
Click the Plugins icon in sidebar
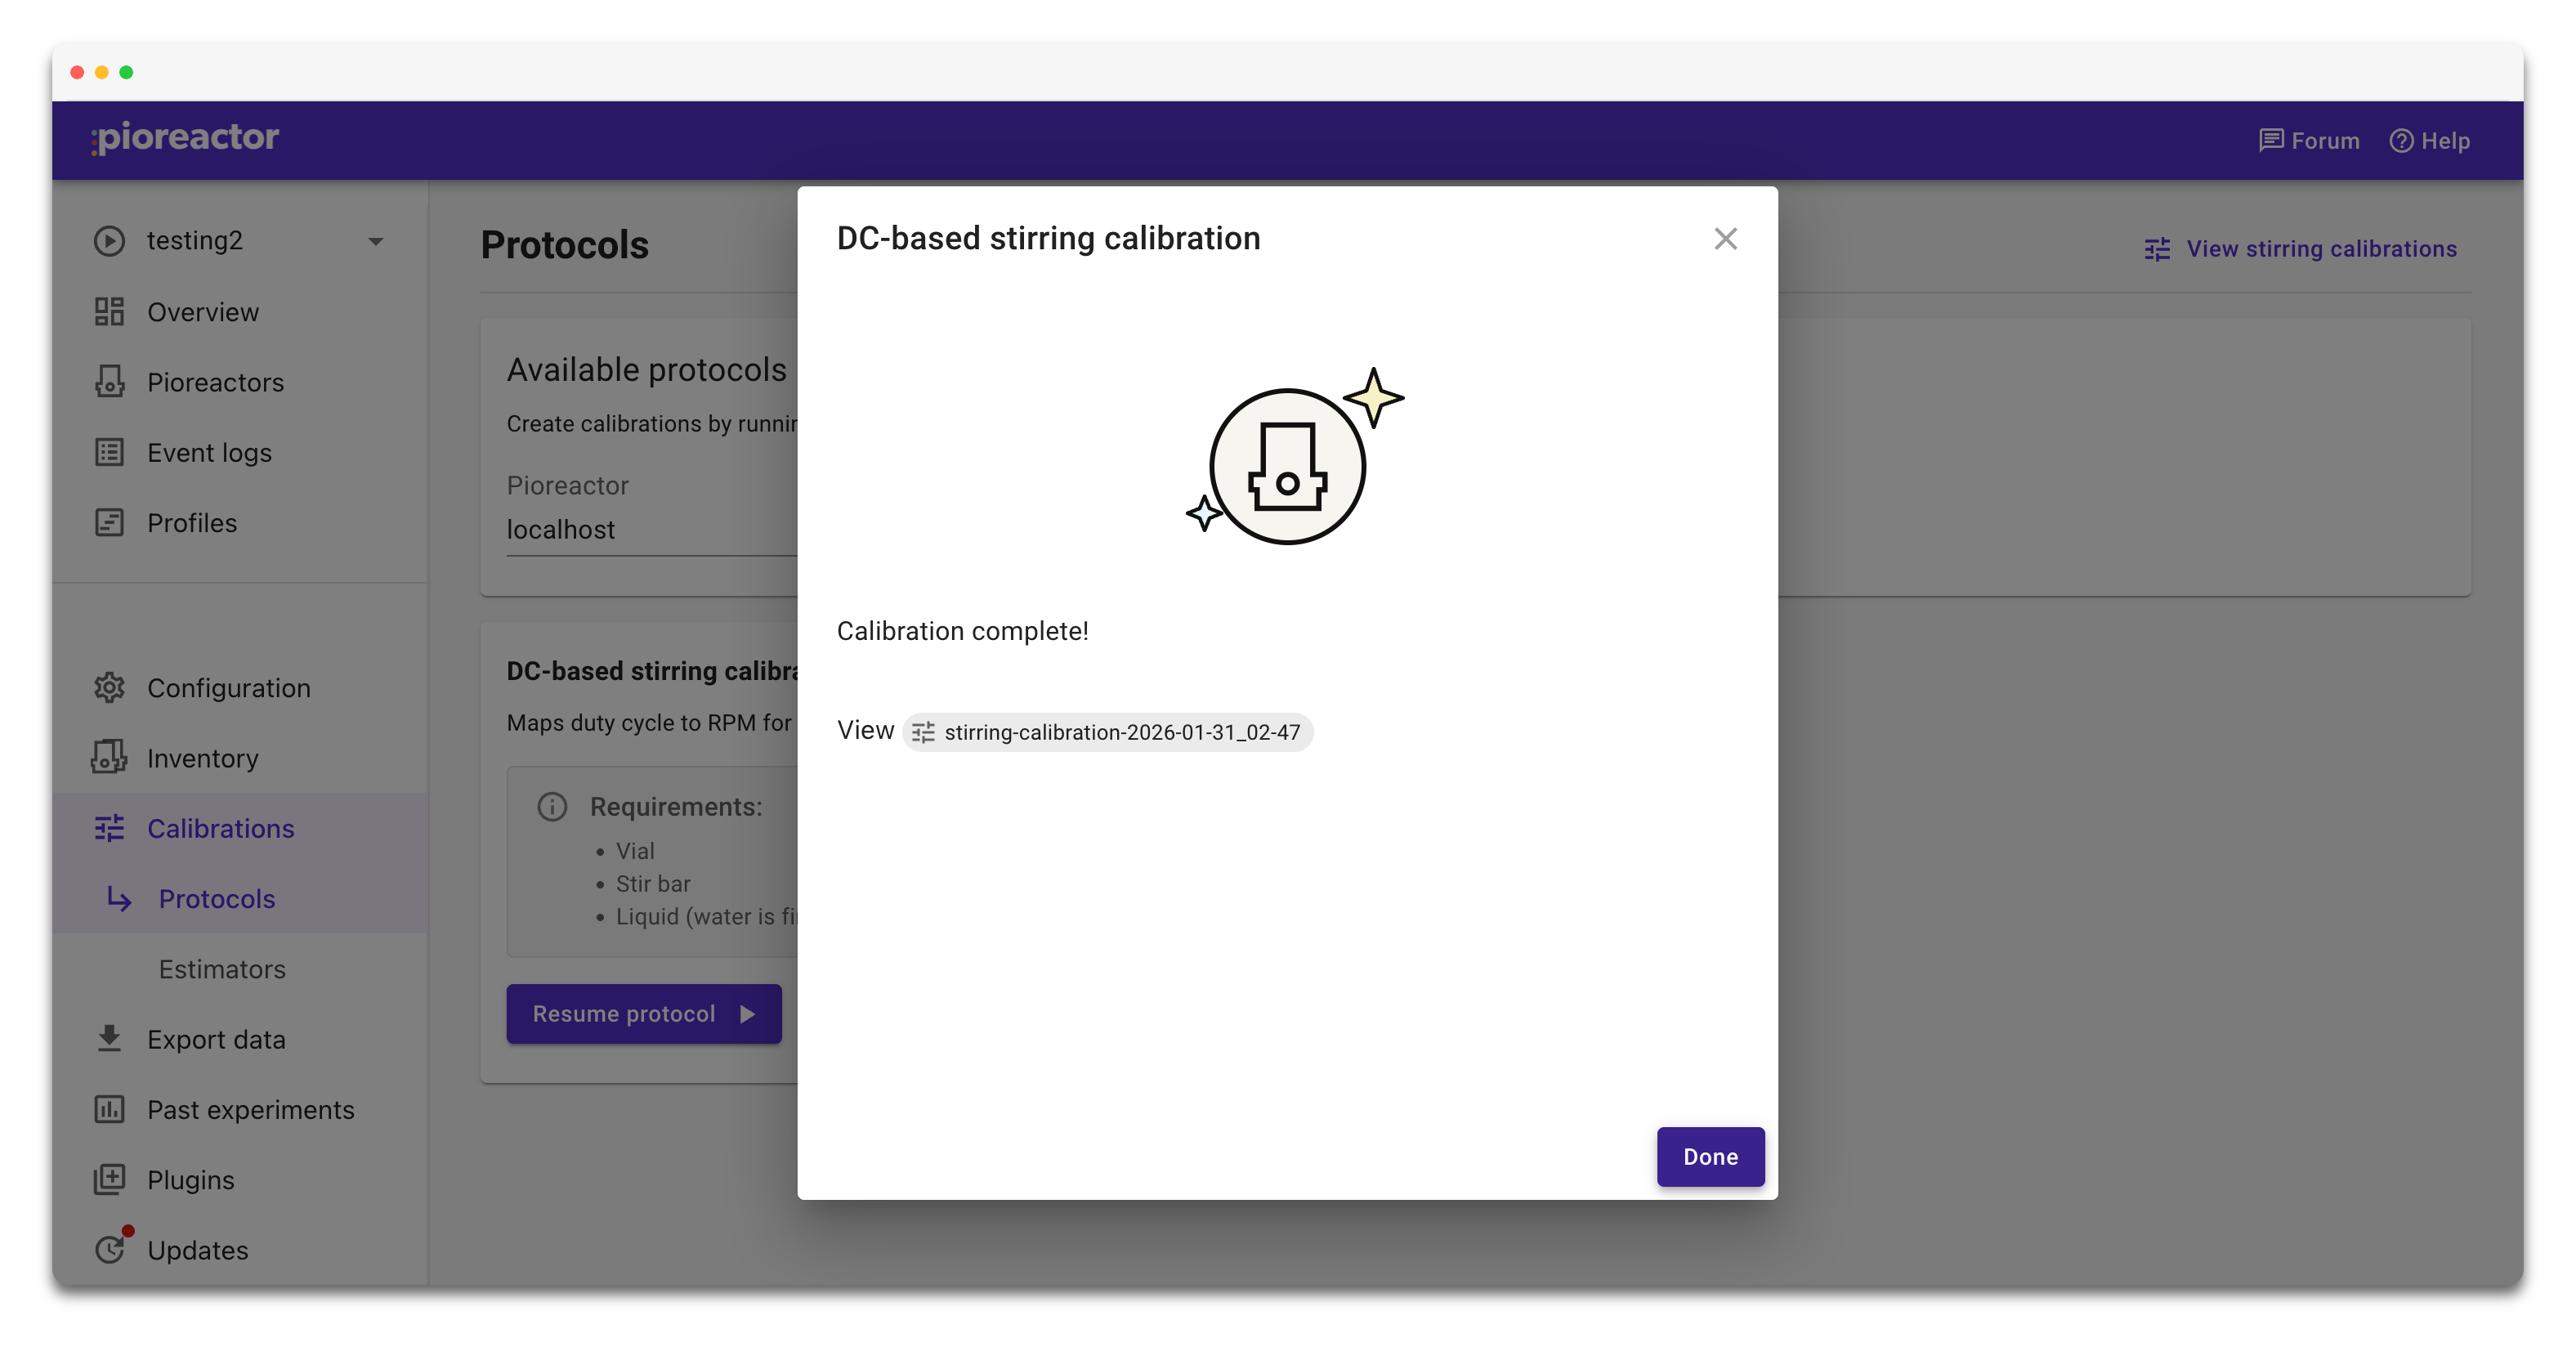pos(109,1180)
